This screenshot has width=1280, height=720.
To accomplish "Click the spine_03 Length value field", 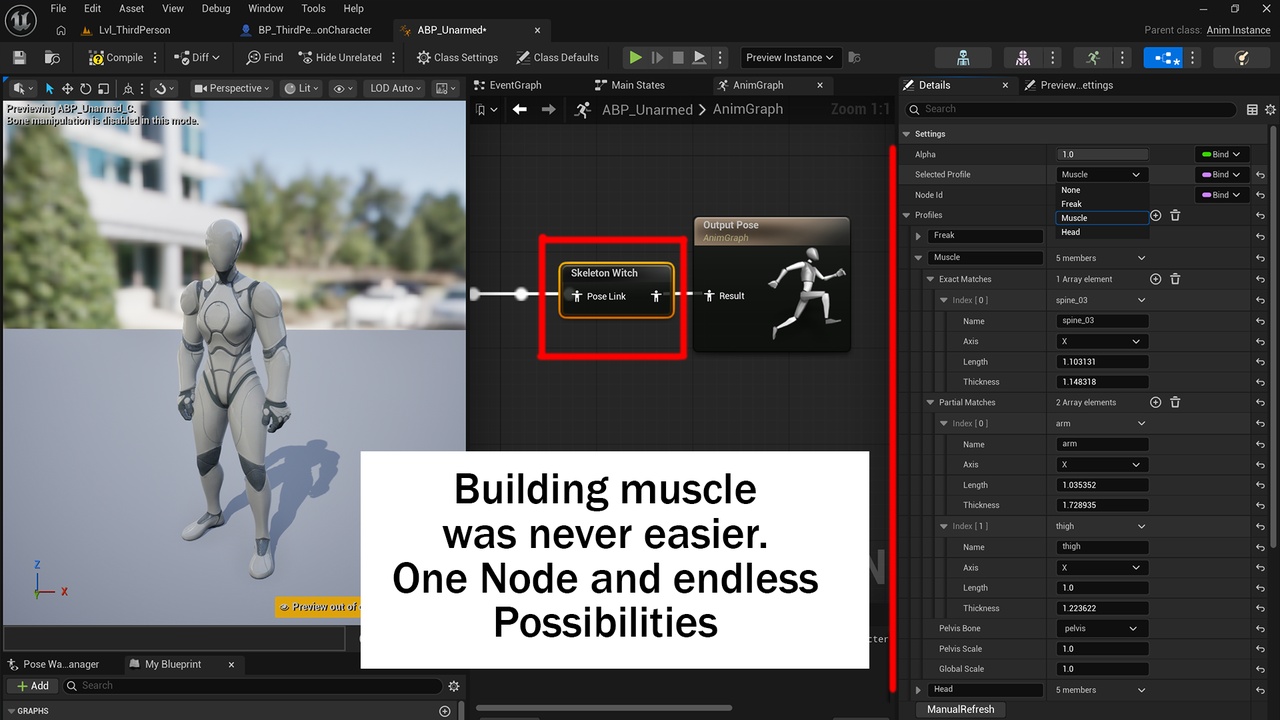I will coord(1102,362).
